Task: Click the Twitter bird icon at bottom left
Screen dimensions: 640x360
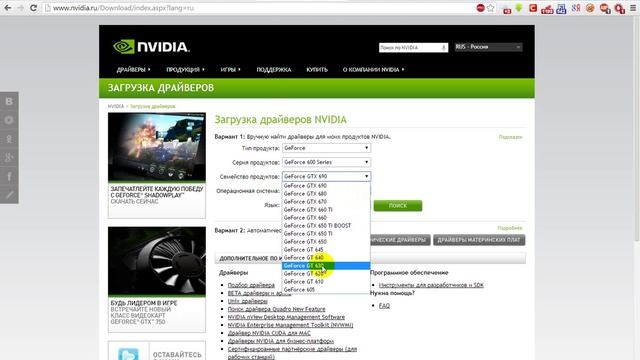Action: pyautogui.click(x=128, y=354)
